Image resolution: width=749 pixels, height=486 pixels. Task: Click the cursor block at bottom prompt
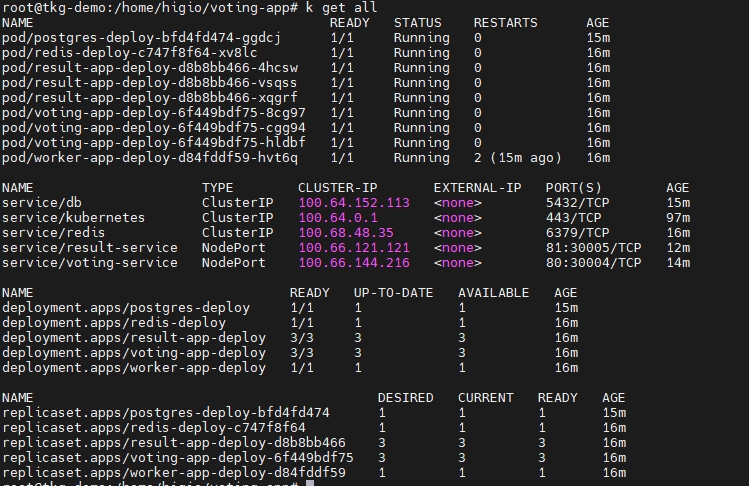[311, 483]
